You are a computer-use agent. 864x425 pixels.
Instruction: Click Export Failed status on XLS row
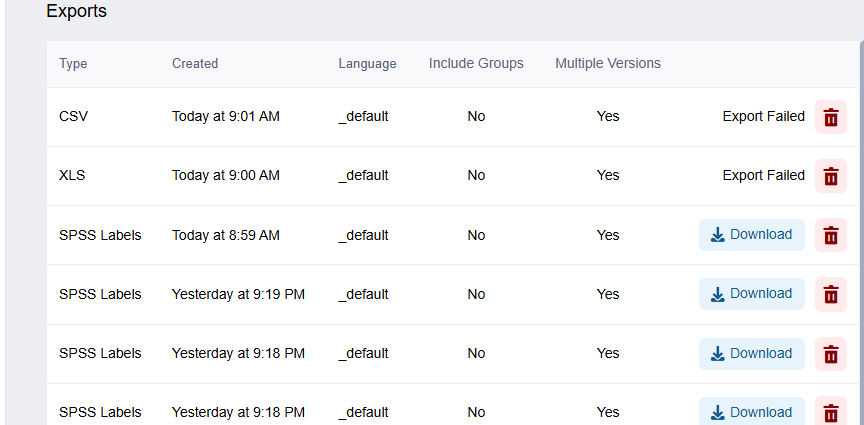pos(764,175)
